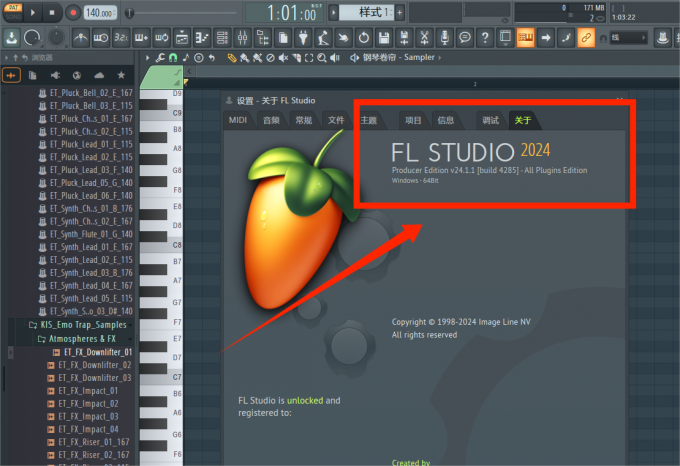Open the pattern selector 样式 1

click(x=366, y=12)
